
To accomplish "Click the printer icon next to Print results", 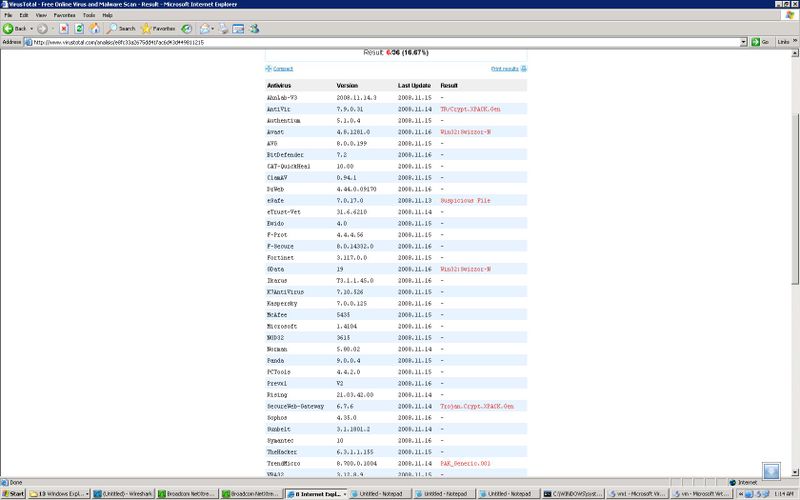I will [x=523, y=69].
